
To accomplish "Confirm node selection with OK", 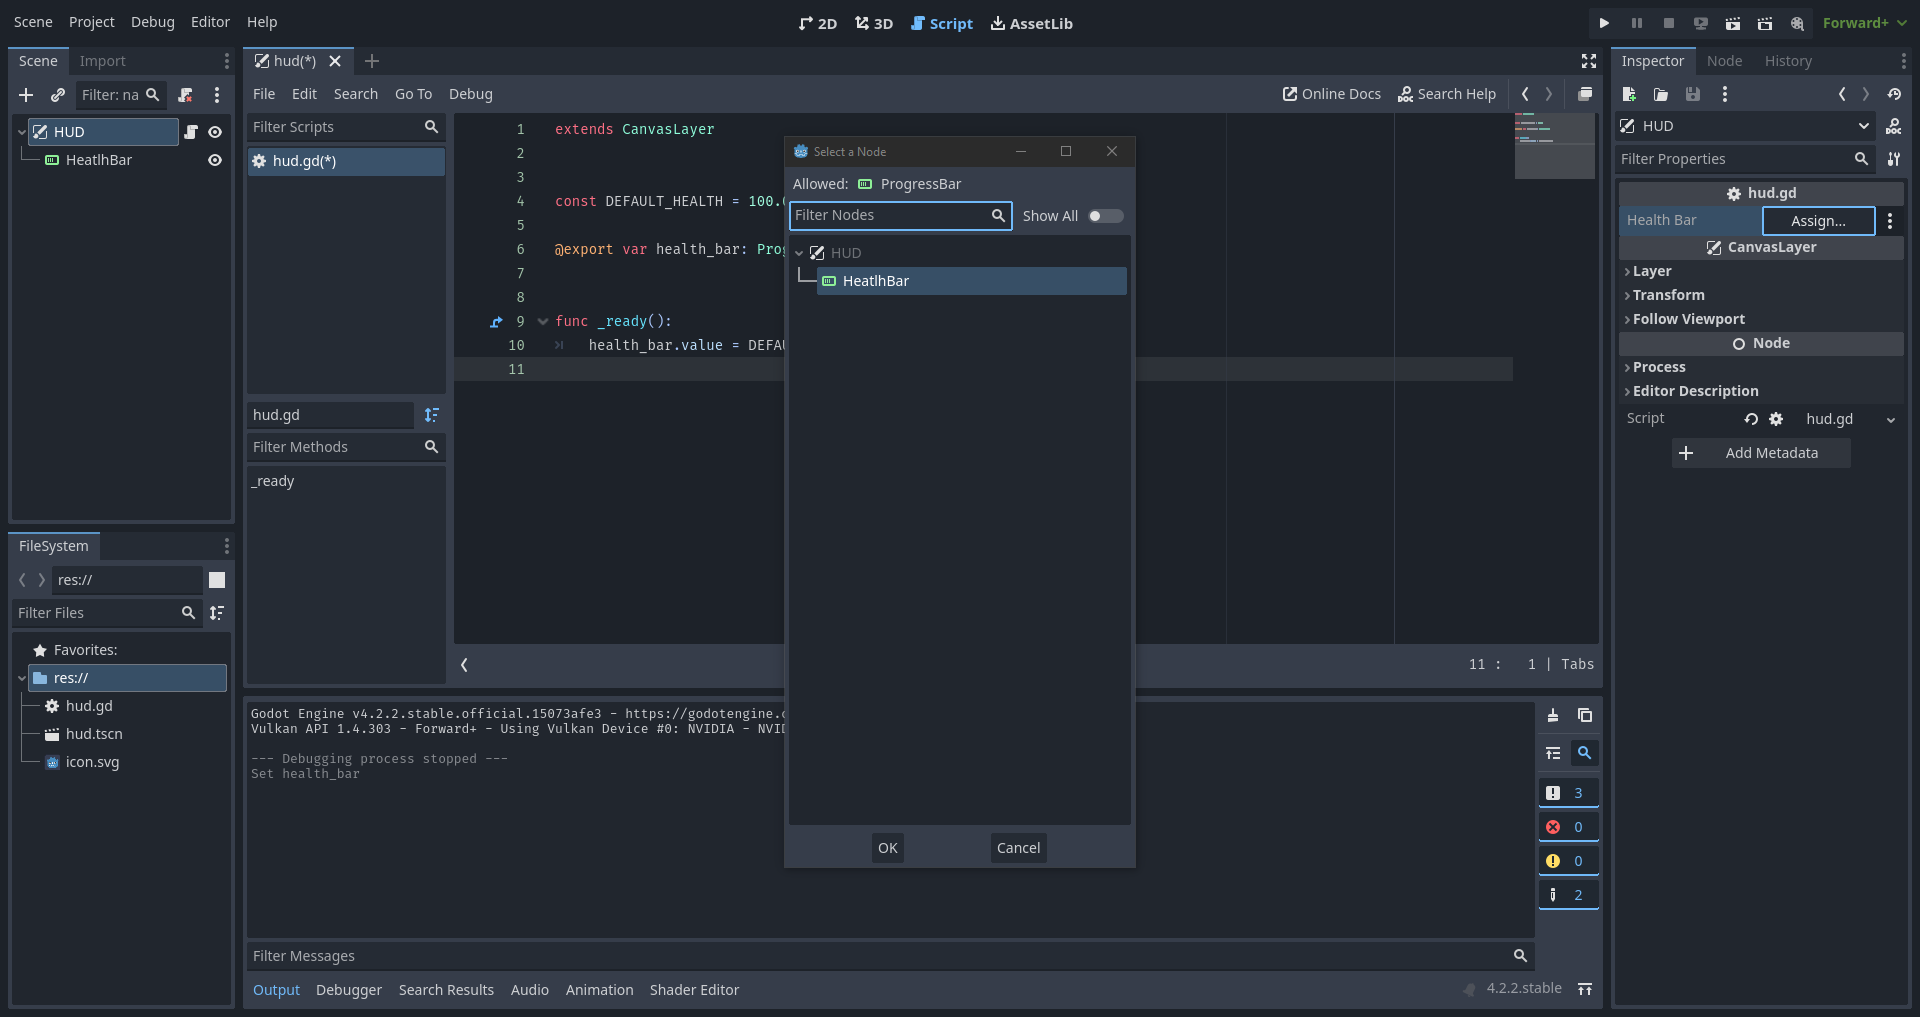I will click(888, 848).
